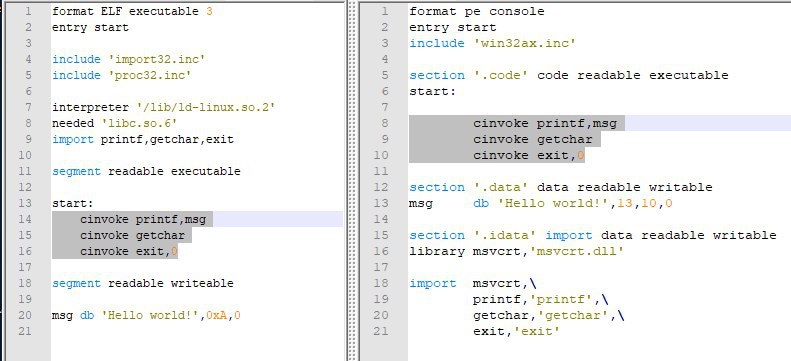Click the 'segment readable writeable' line
Screen dimensions: 791x361
click(x=143, y=283)
